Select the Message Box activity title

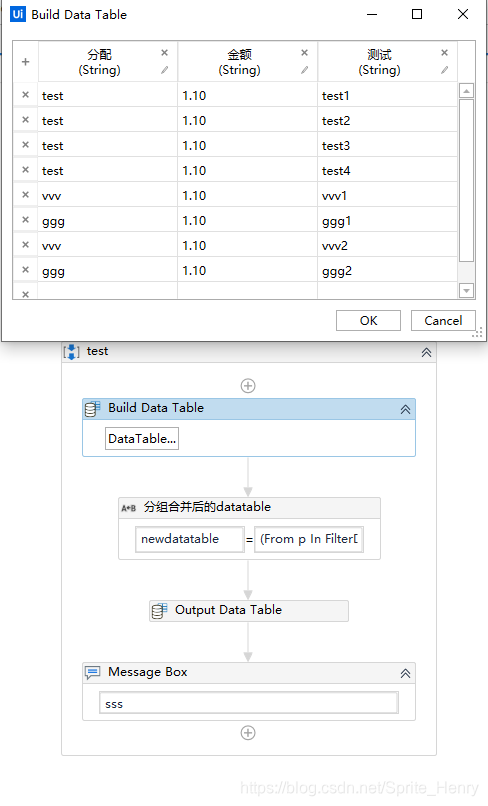click(x=148, y=672)
